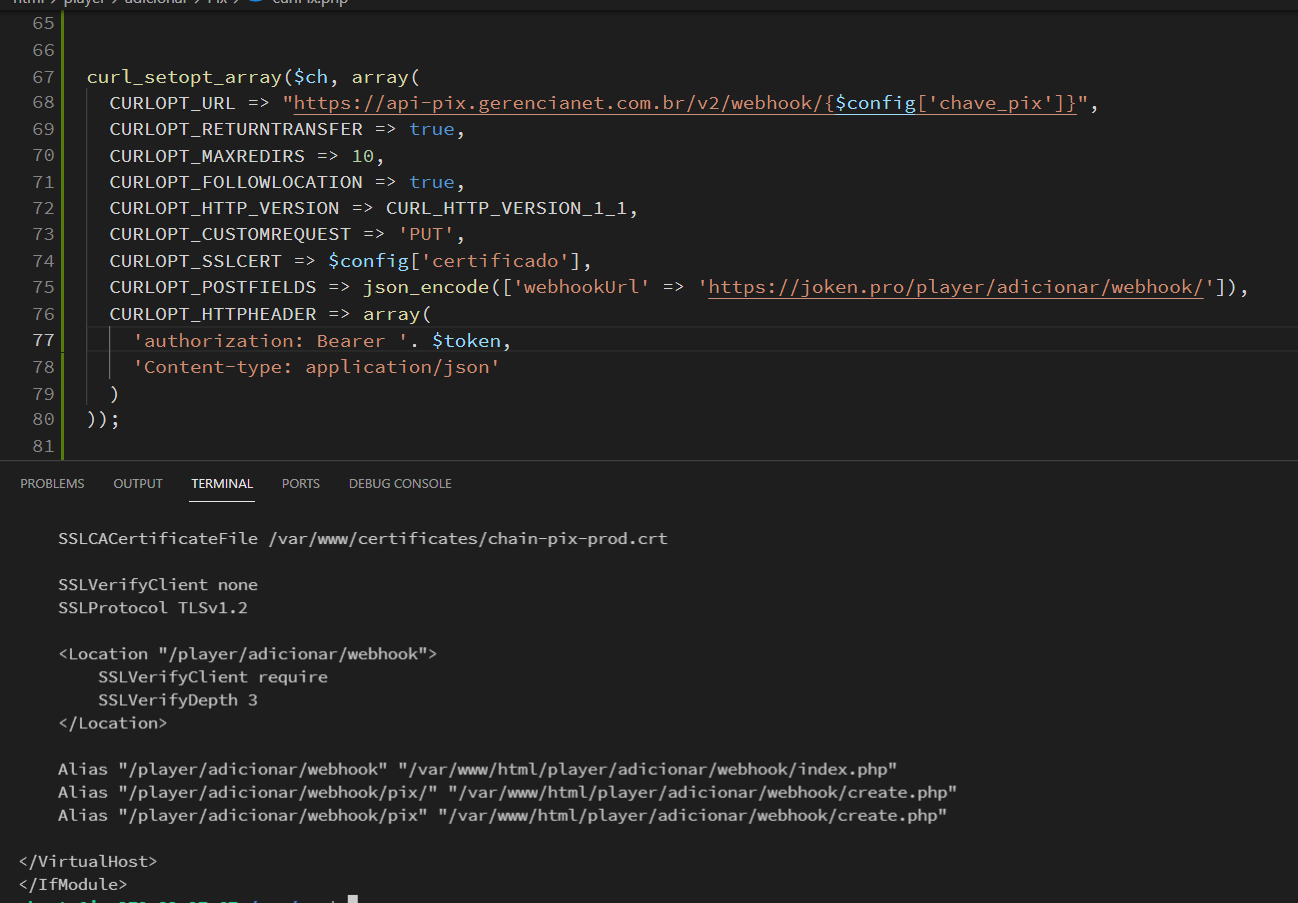Select the TERMINAL panel tab
Screen dimensions: 1298x903
pos(222,483)
